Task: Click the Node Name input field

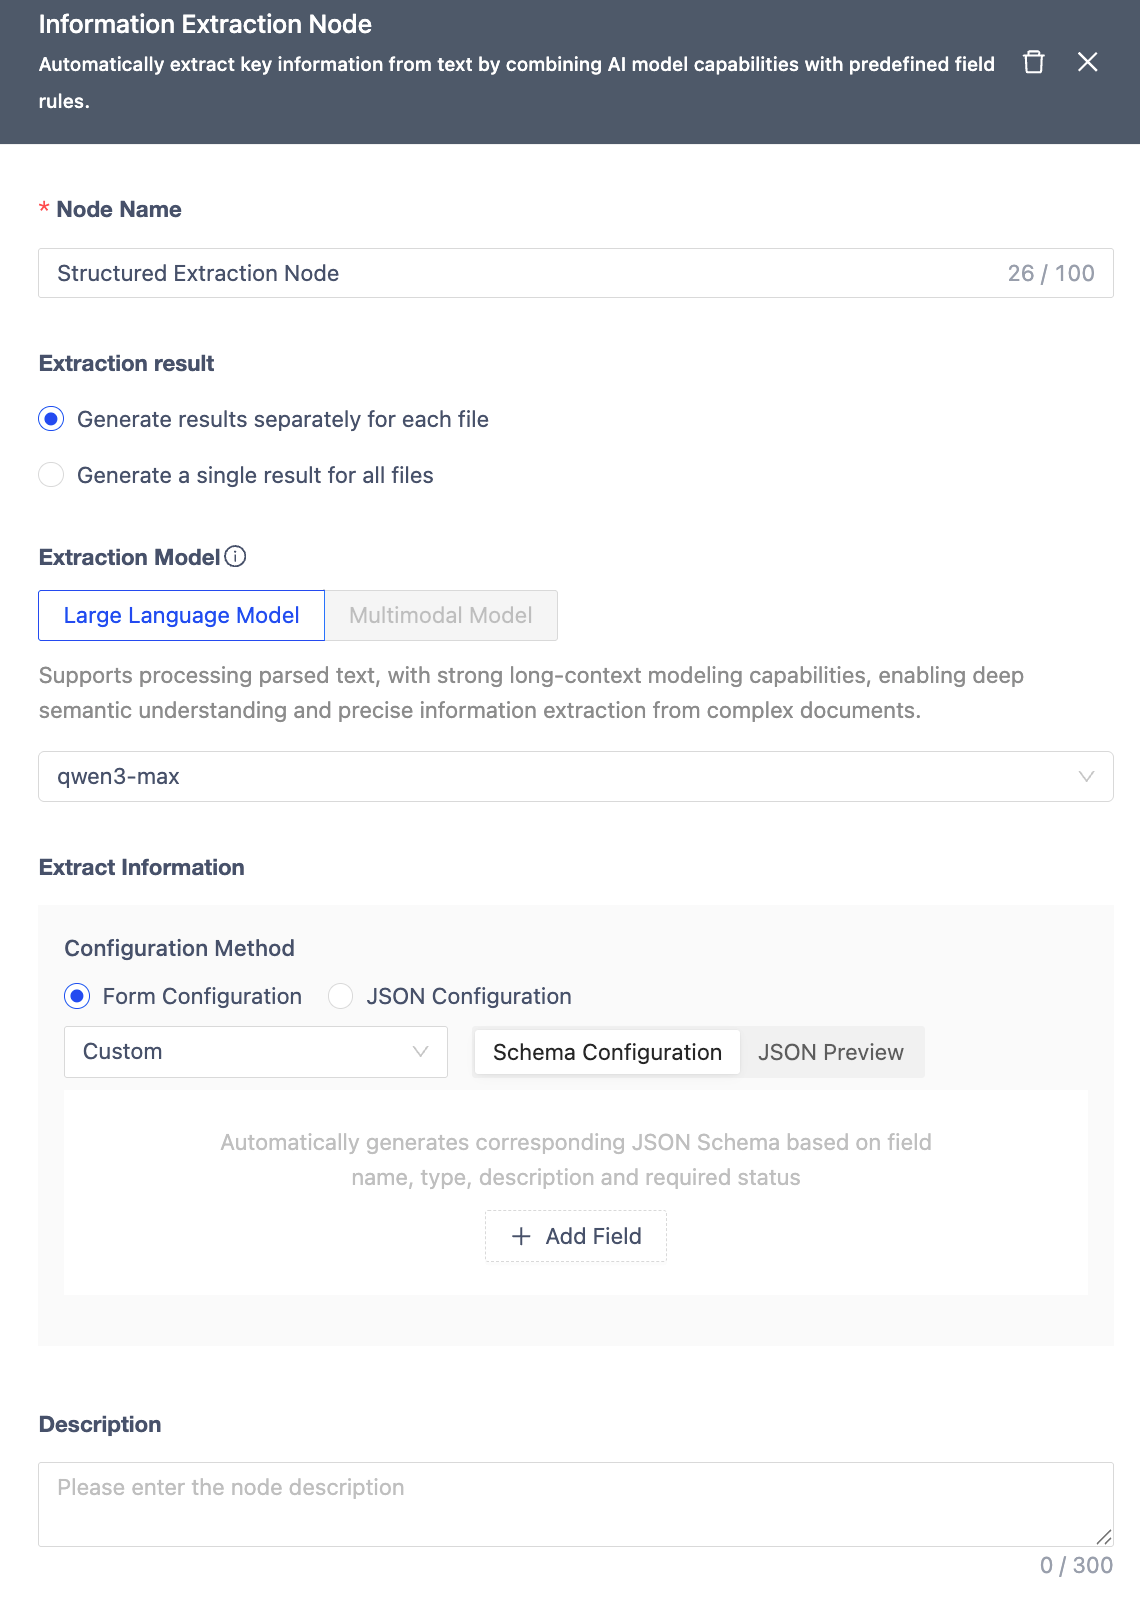Action: coord(520,273)
